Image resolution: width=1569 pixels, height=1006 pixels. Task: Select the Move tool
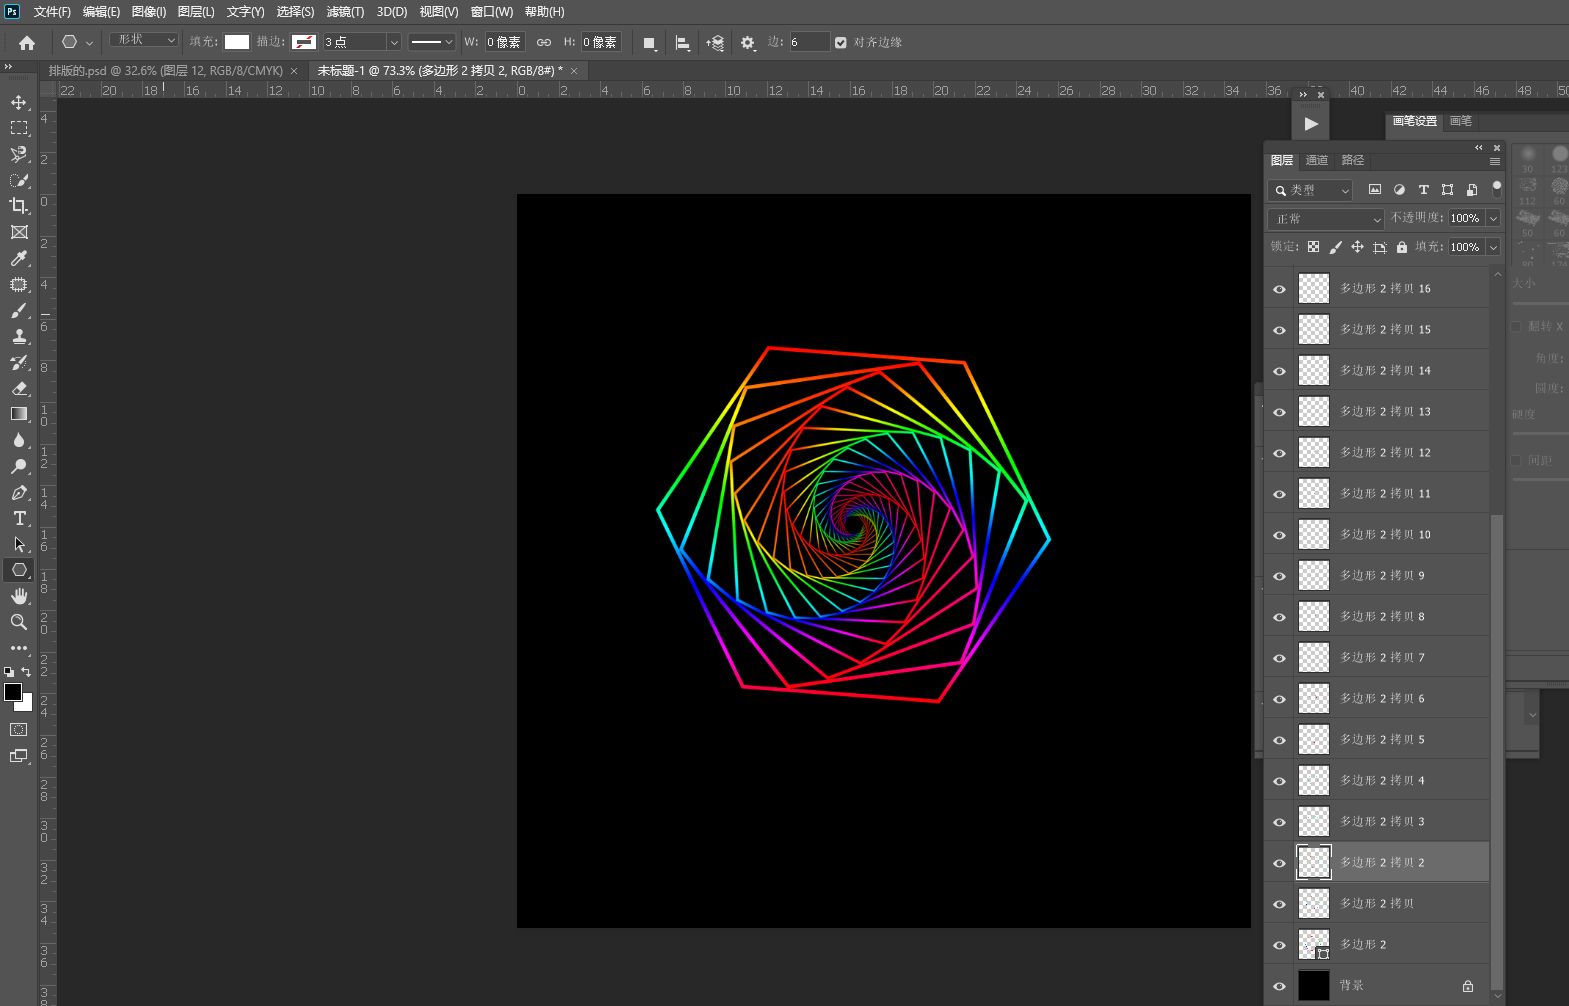tap(19, 103)
